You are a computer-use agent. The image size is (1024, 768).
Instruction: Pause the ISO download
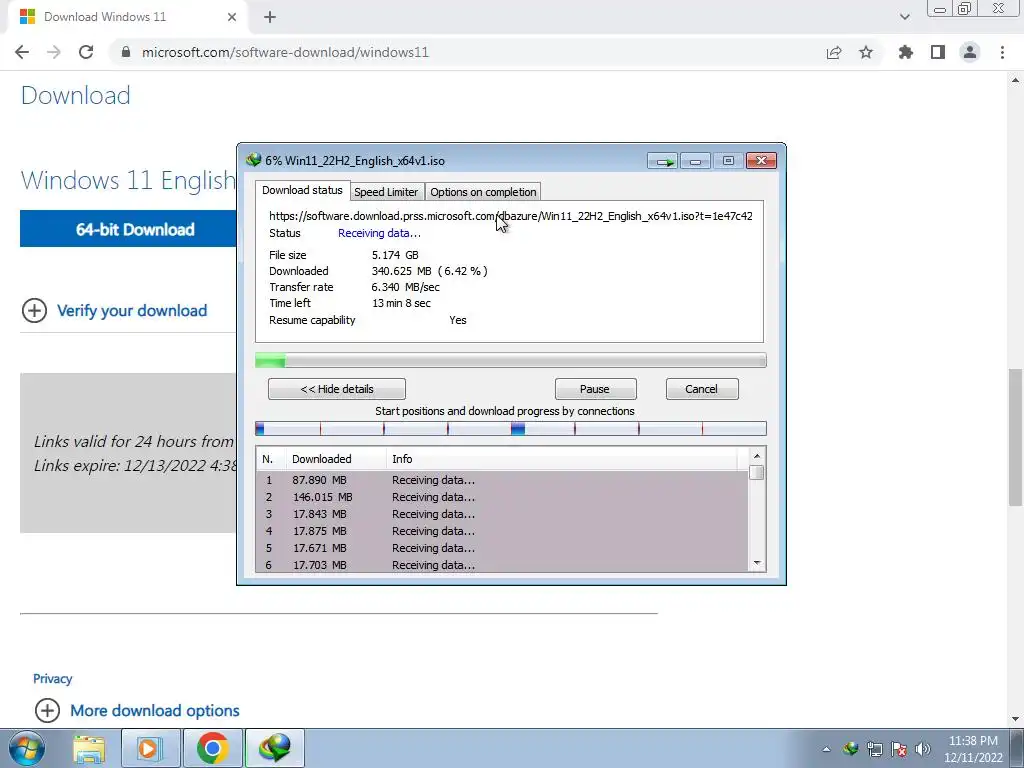point(595,389)
